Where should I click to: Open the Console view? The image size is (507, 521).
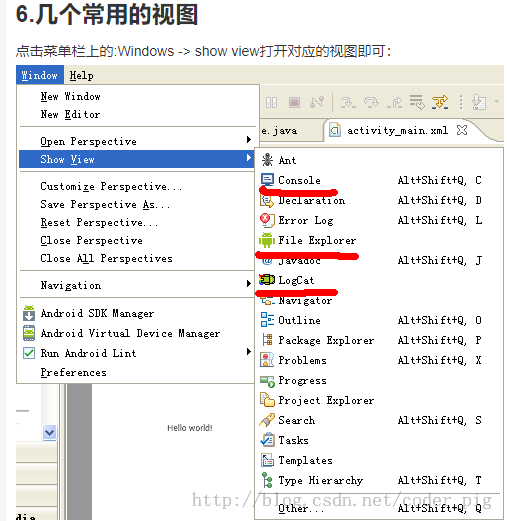coord(378,180)
